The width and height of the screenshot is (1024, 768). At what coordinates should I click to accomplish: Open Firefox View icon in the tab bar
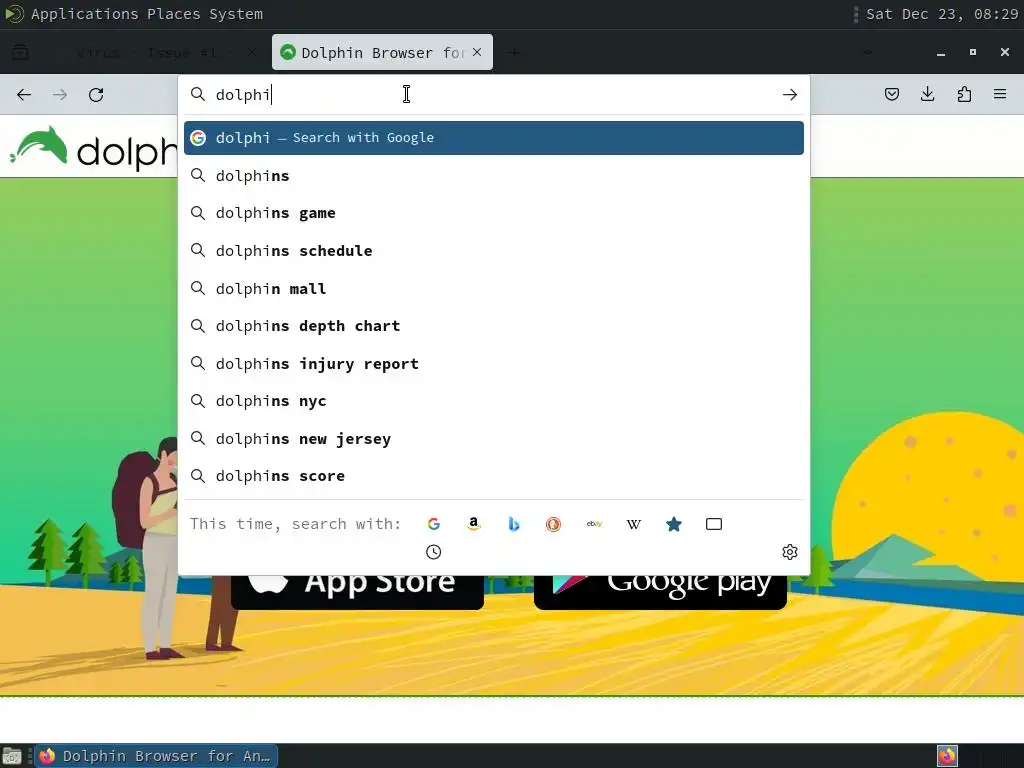(x=20, y=52)
